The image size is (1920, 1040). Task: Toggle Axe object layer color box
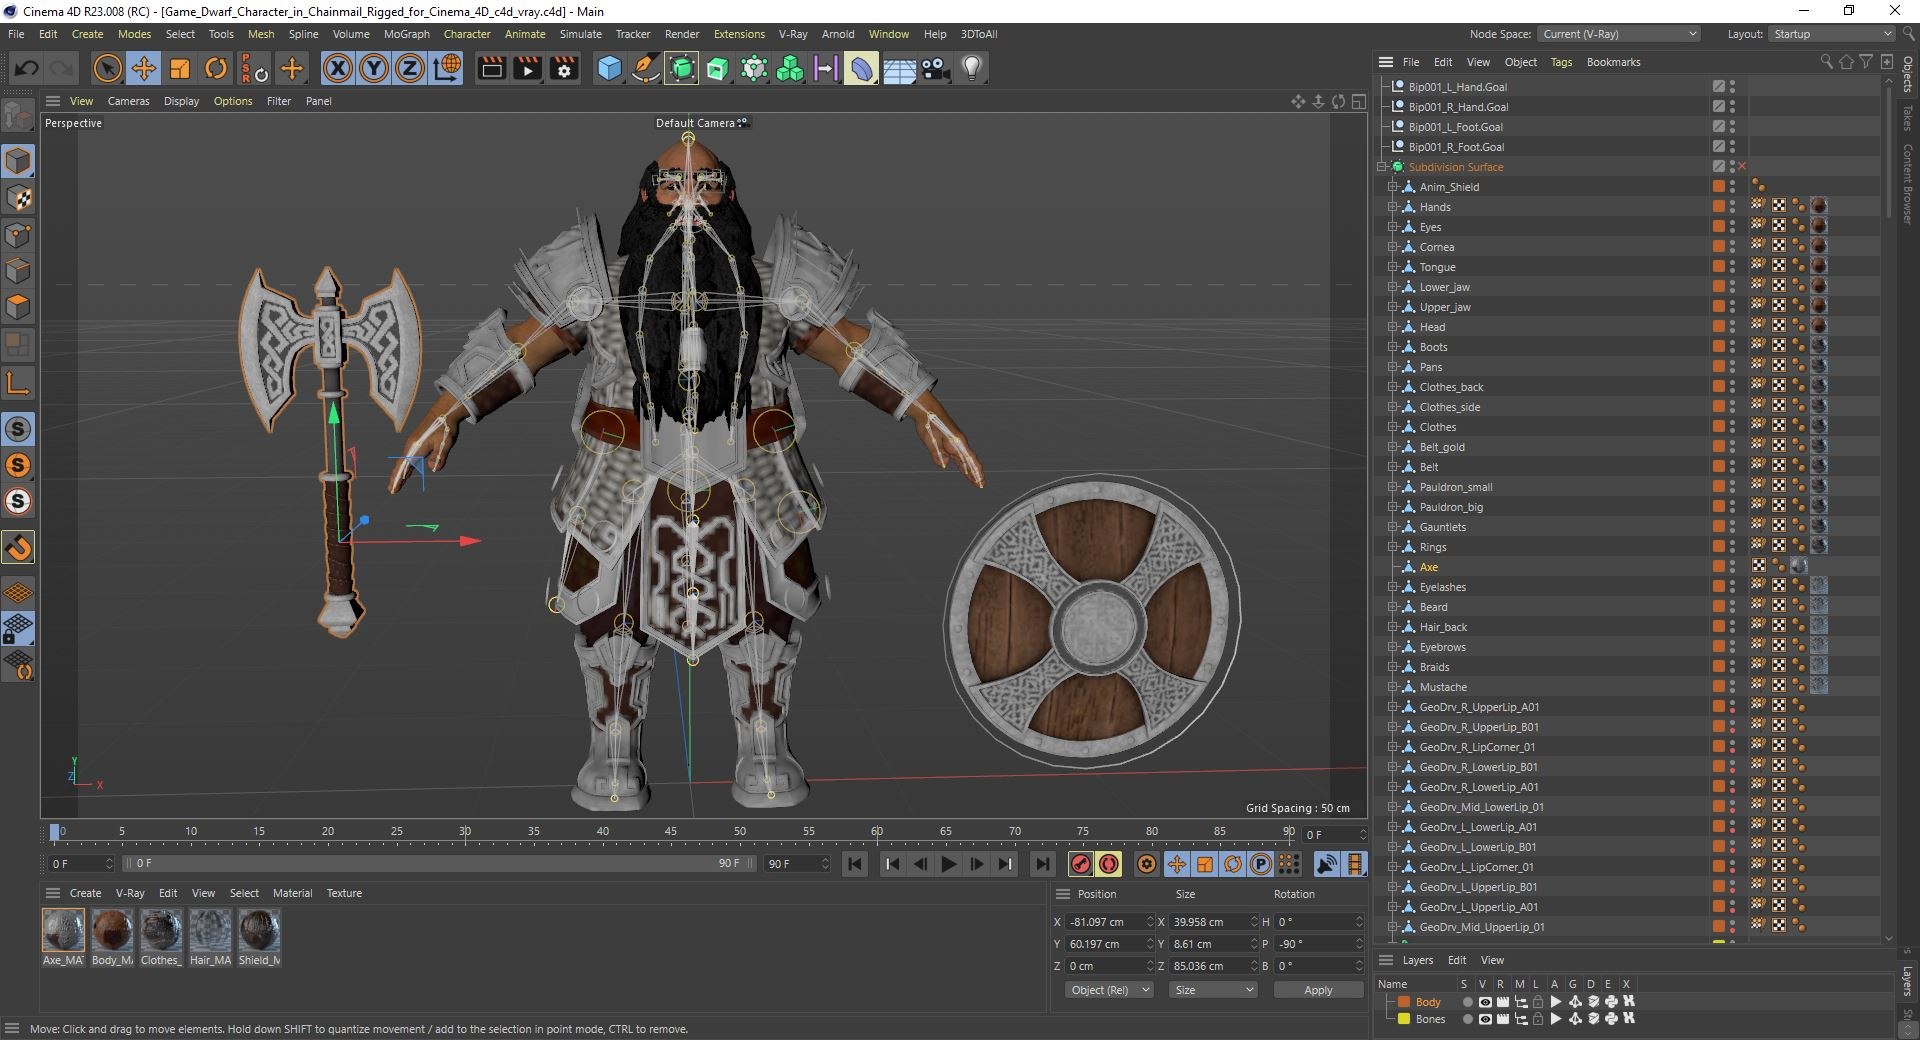[x=1718, y=567]
